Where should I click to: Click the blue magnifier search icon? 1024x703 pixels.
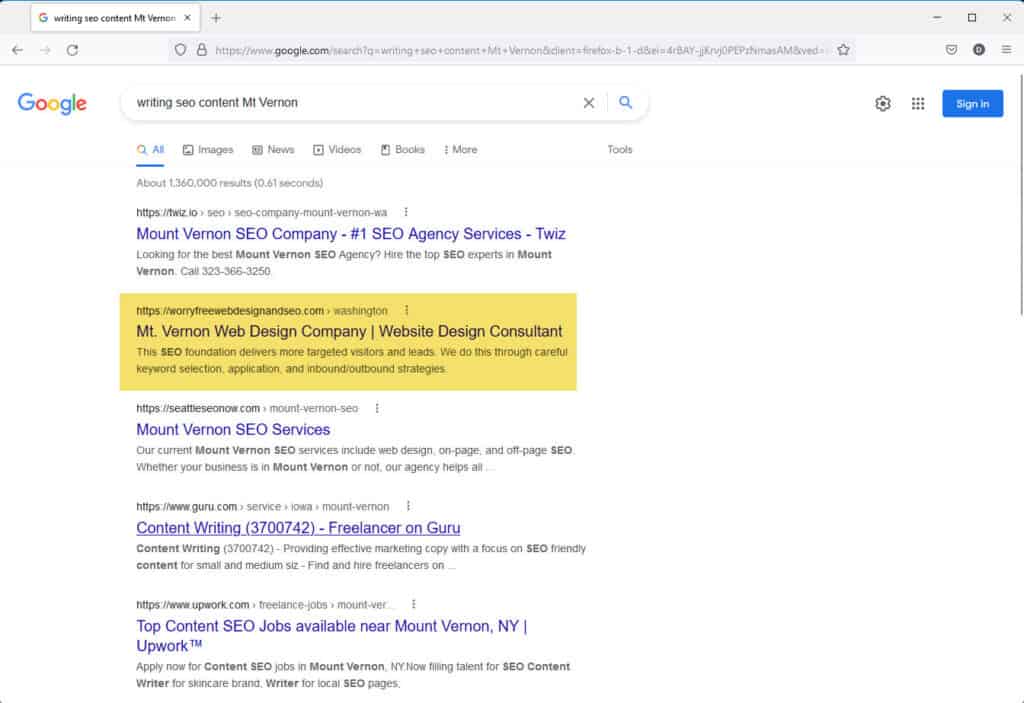click(626, 103)
